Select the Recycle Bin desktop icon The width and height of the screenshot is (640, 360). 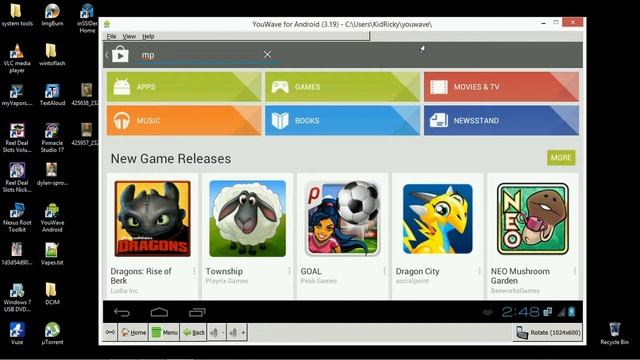coord(614,333)
